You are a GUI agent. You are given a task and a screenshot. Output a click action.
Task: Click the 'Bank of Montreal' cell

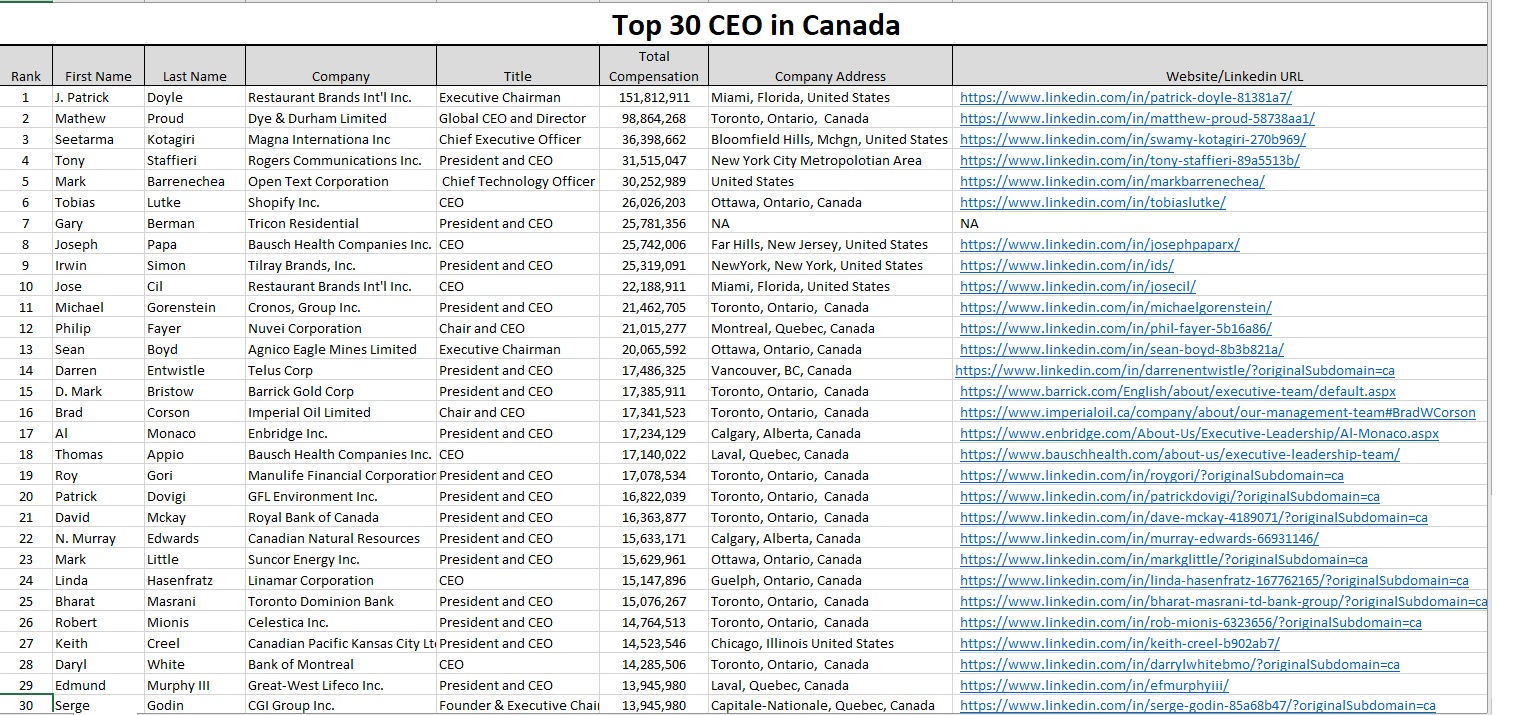pos(341,664)
